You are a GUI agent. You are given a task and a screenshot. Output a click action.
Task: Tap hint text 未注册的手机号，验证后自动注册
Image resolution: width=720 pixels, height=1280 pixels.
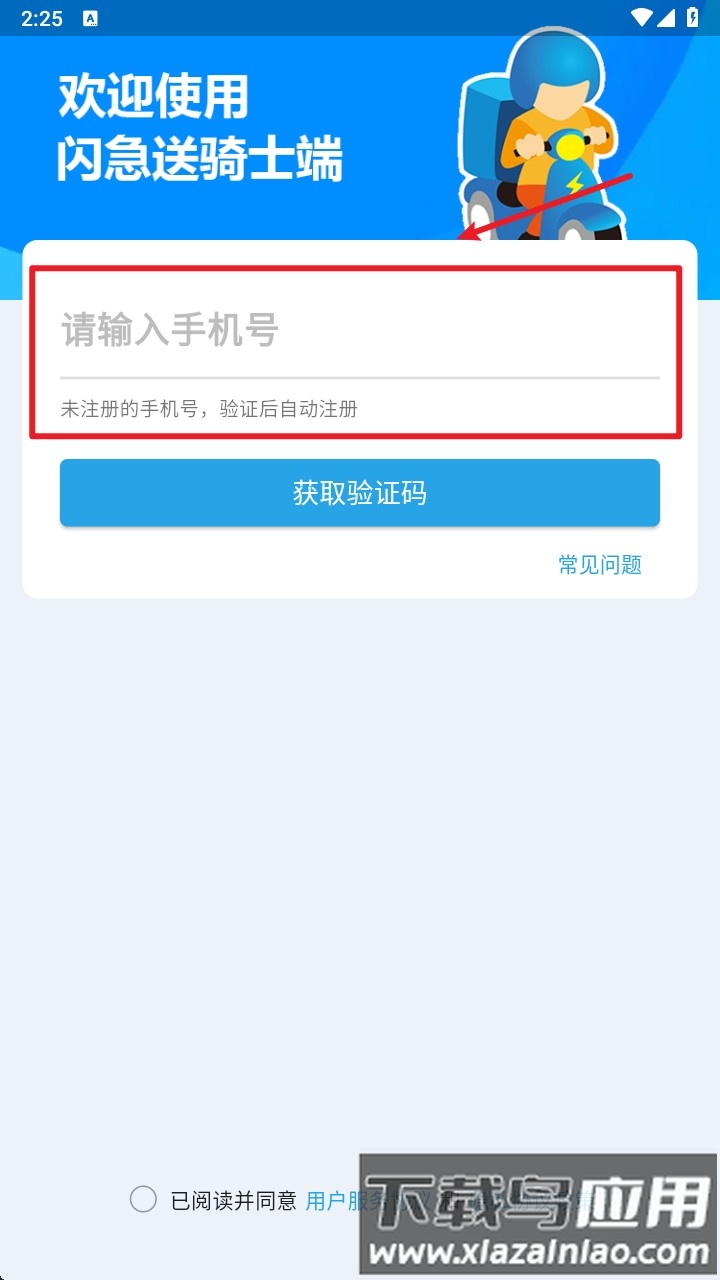point(209,408)
